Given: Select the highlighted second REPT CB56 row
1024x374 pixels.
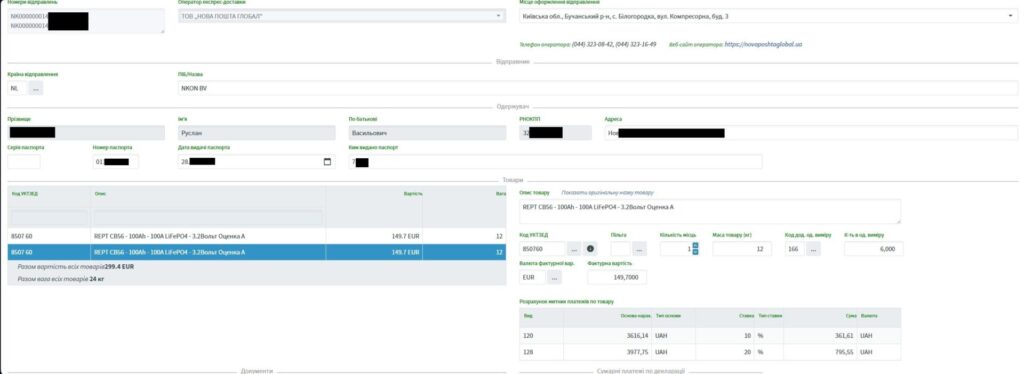Looking at the screenshot, I should pyautogui.click(x=257, y=252).
